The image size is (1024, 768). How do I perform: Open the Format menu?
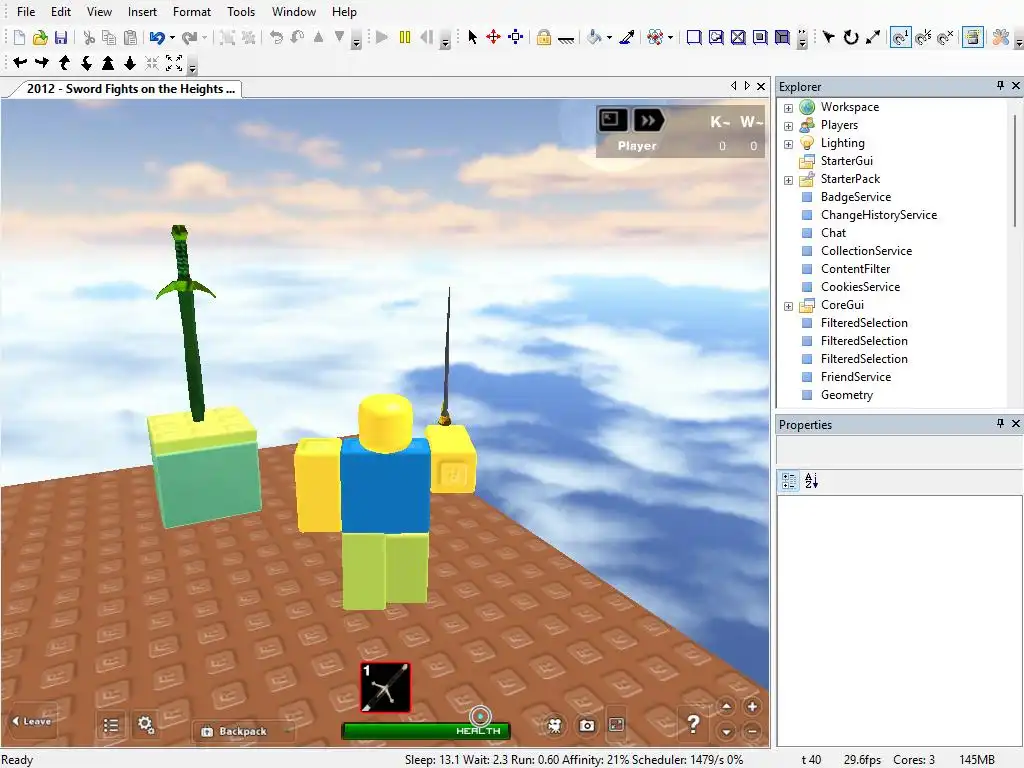(192, 12)
